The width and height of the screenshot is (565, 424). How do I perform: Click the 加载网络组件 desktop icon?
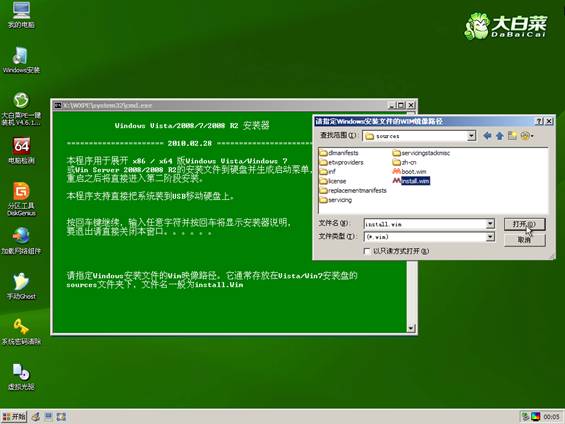pos(21,241)
